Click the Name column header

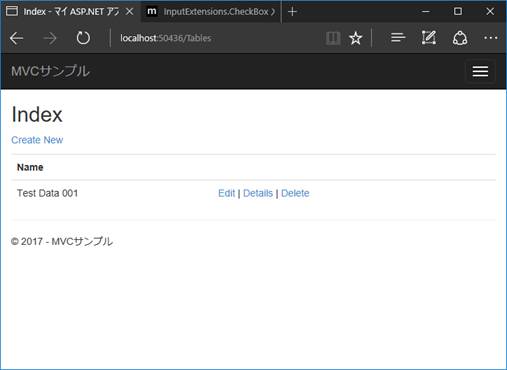tap(30, 167)
